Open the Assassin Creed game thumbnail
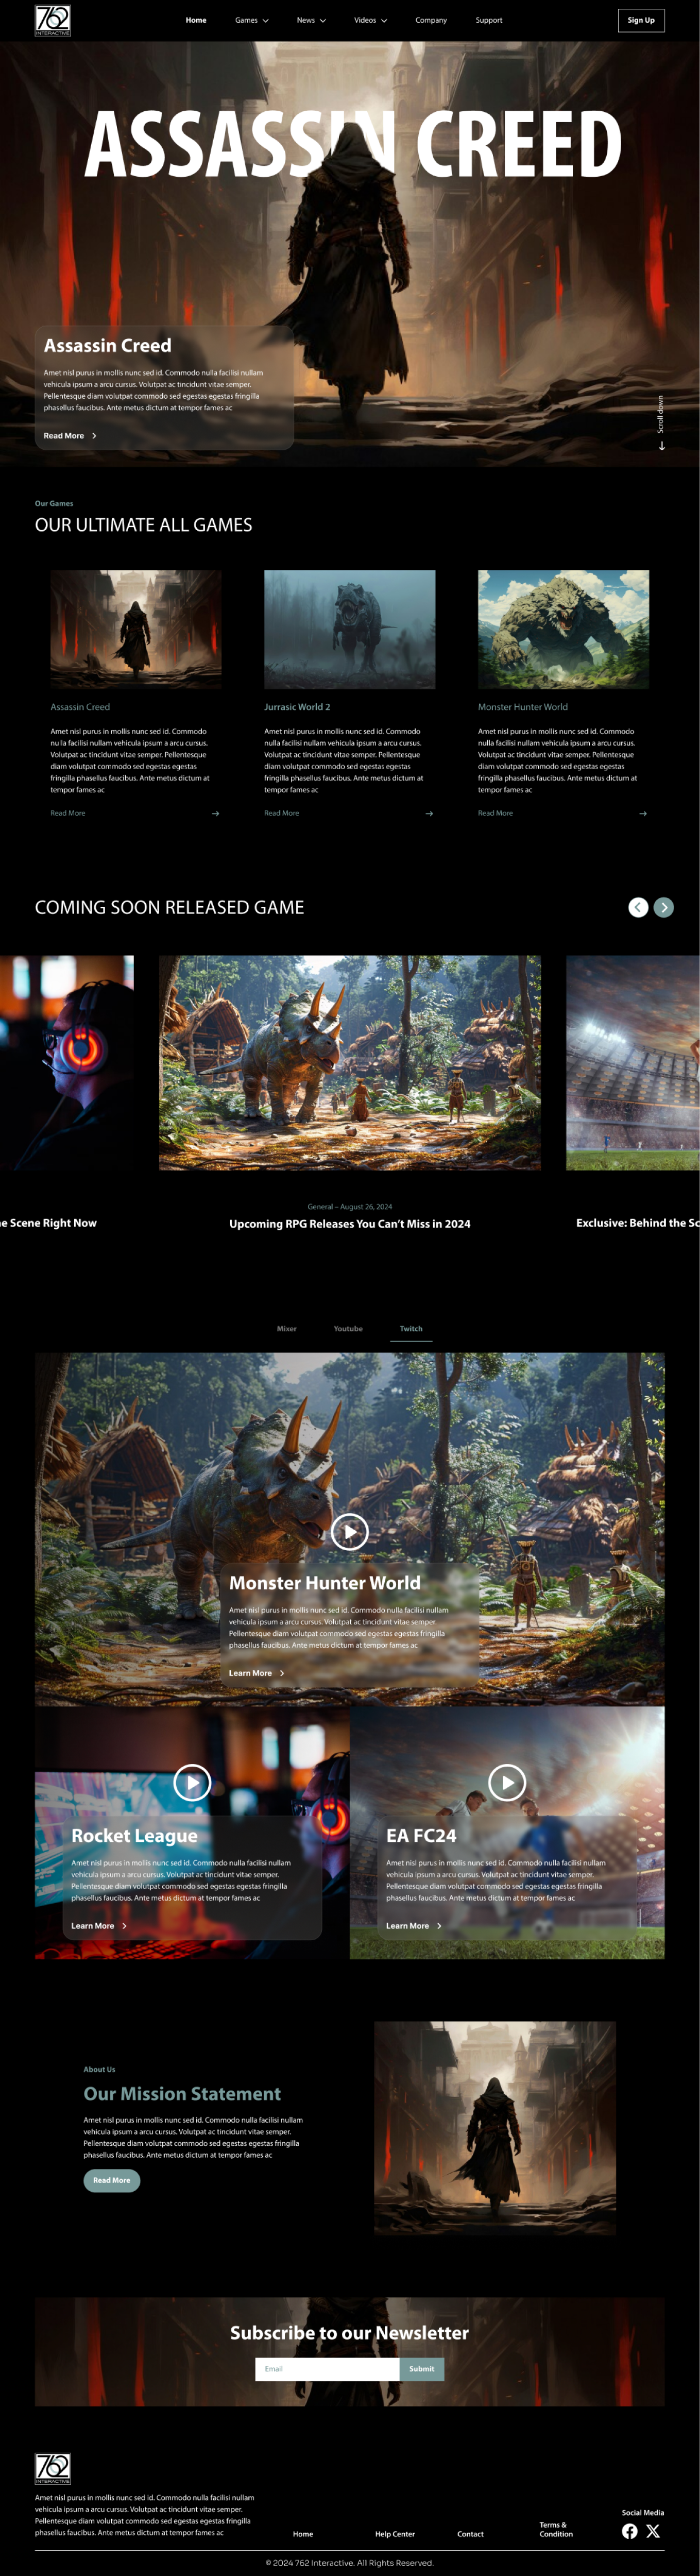The height and width of the screenshot is (2576, 700). [136, 629]
